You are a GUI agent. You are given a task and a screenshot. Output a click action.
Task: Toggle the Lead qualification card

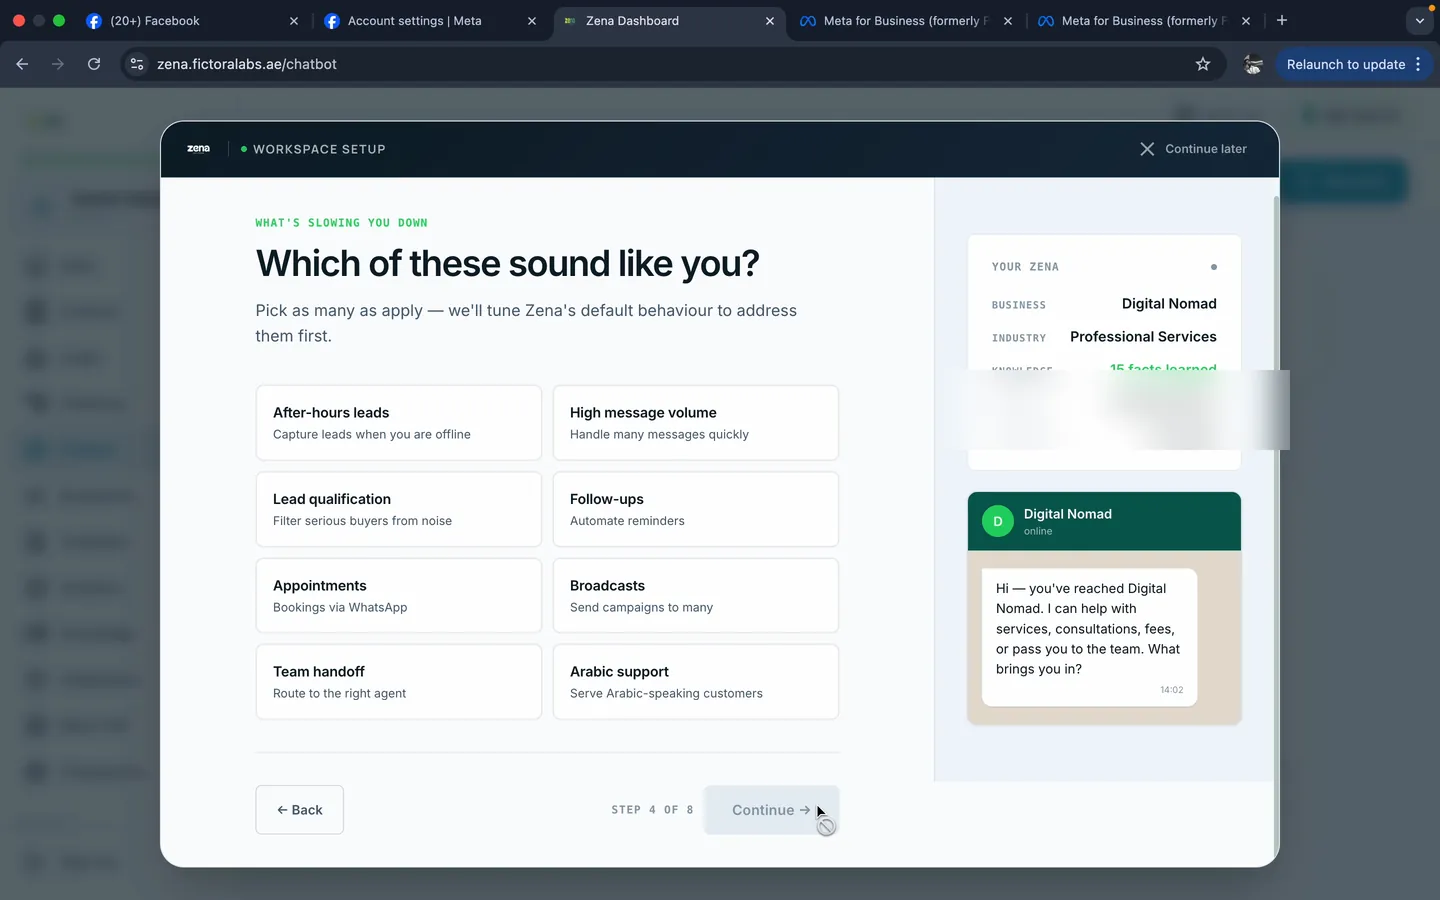pyautogui.click(x=398, y=509)
